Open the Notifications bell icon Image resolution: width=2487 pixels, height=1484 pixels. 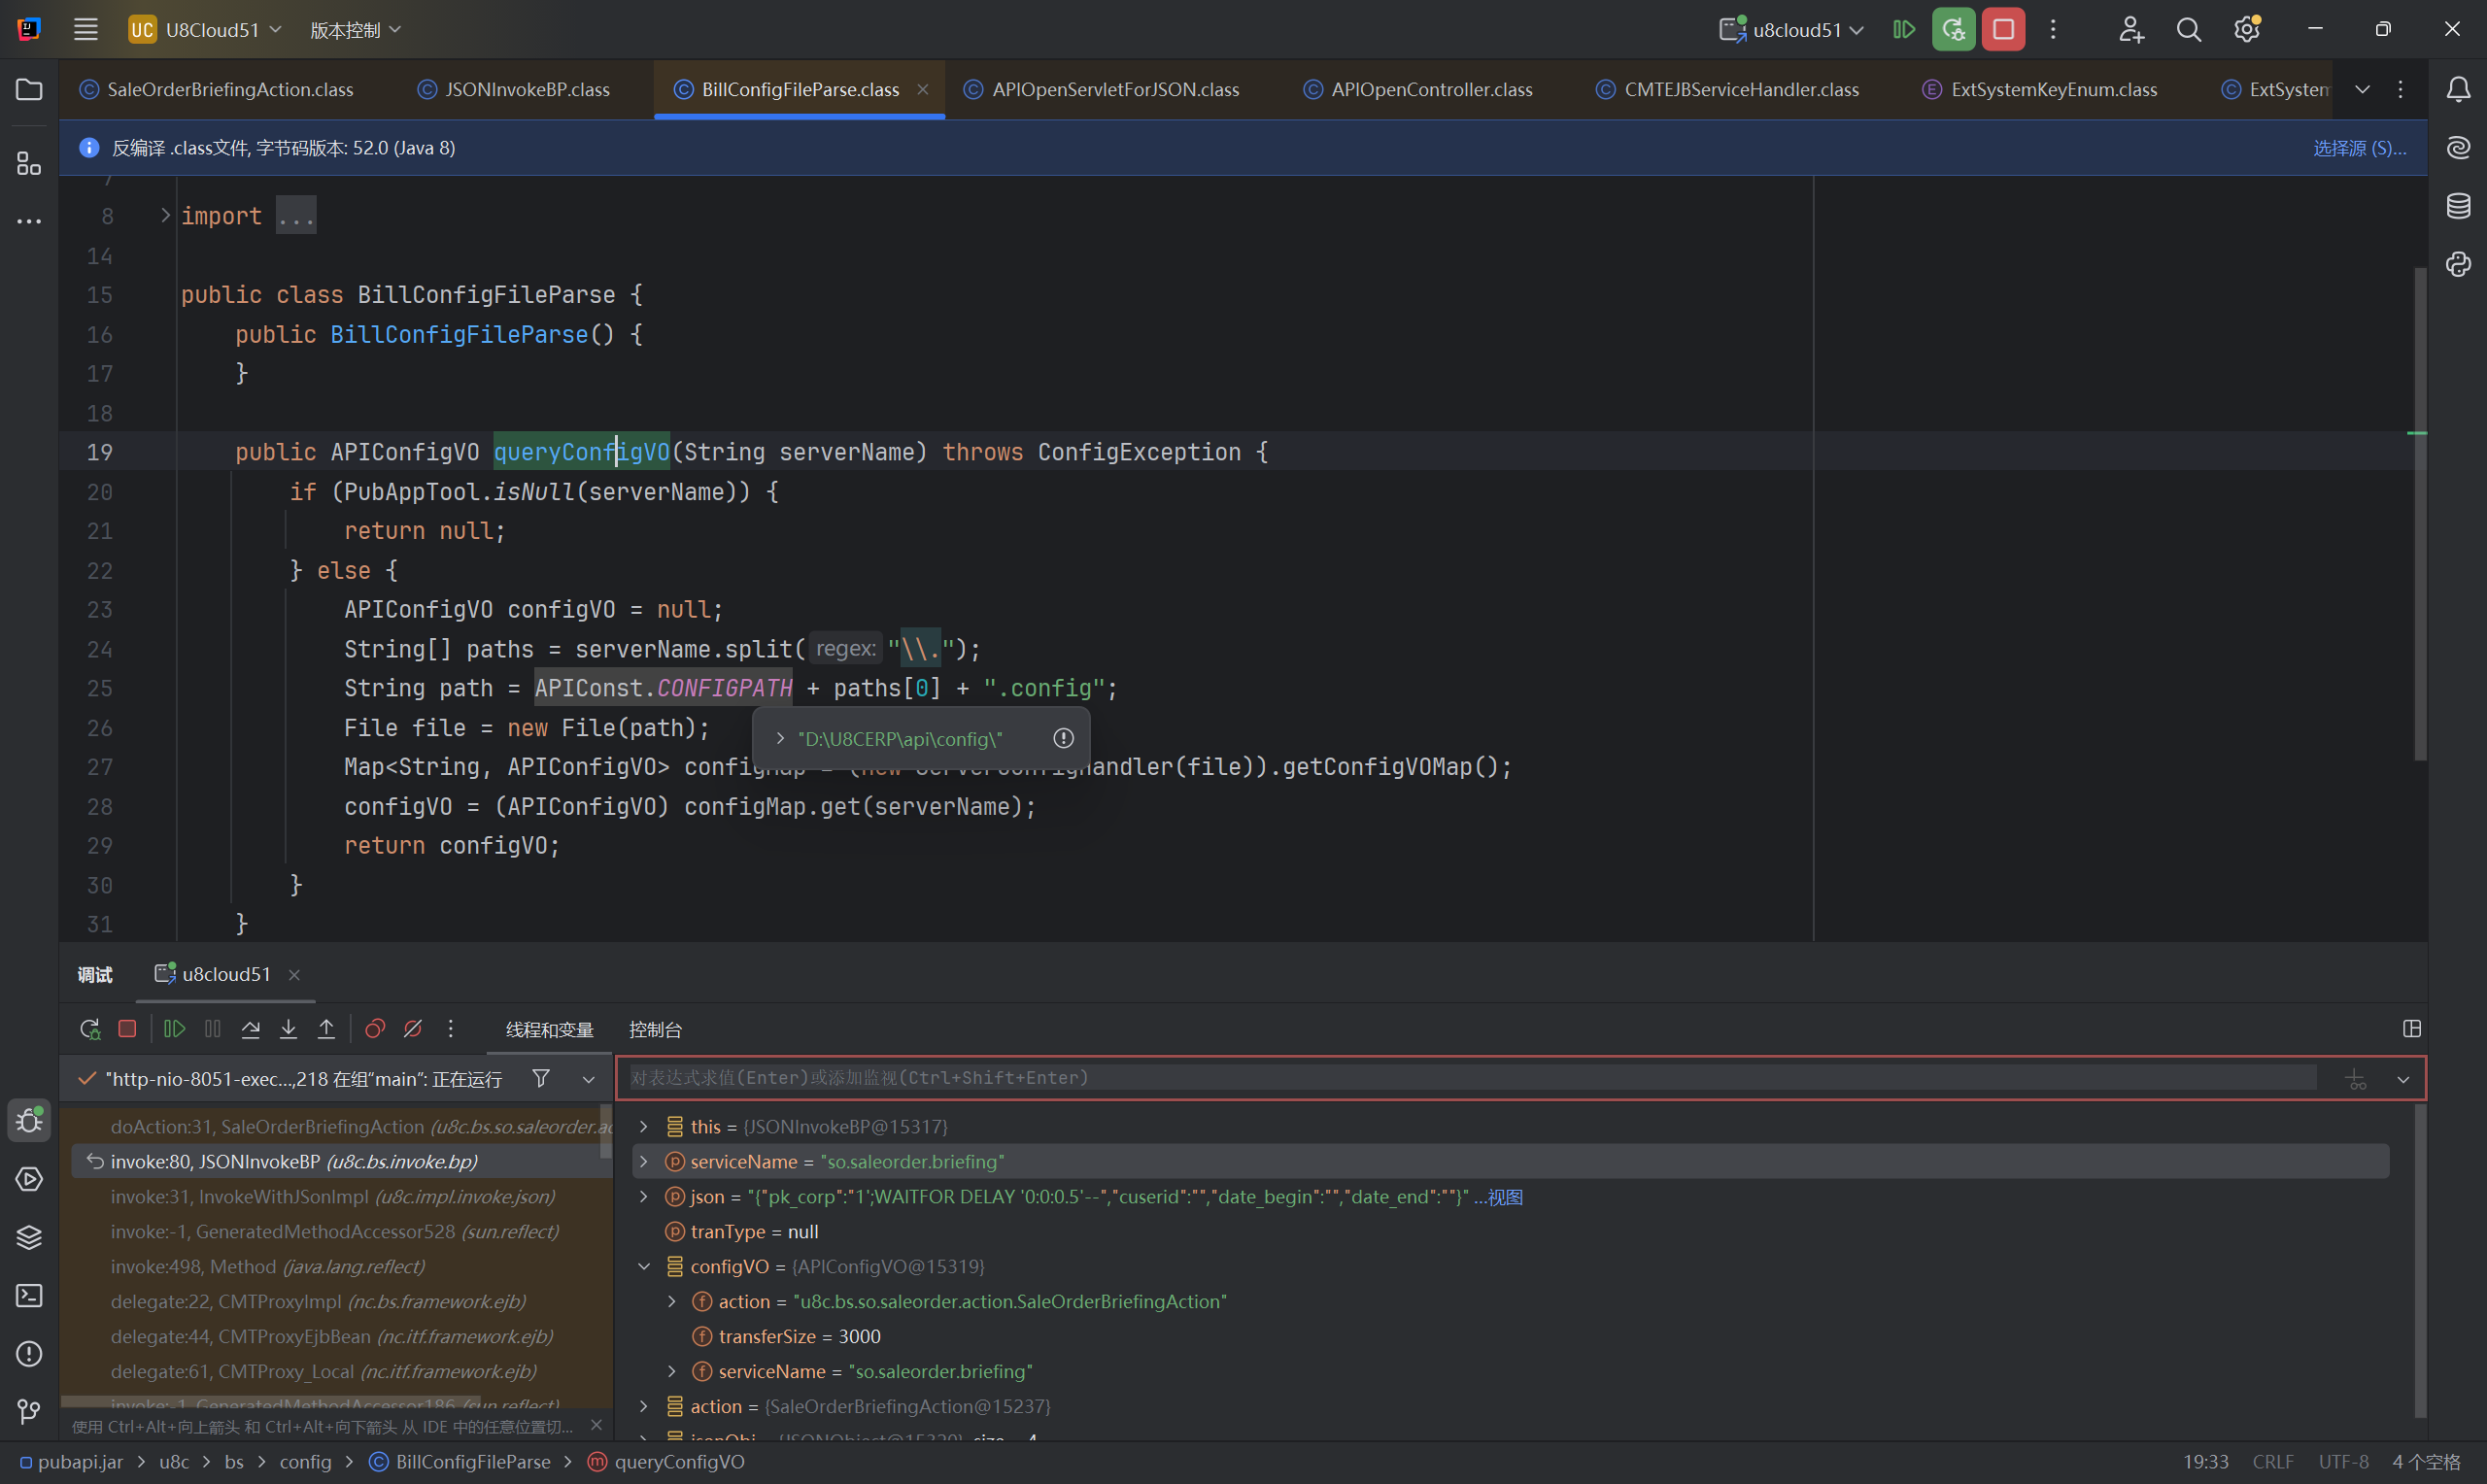click(x=2458, y=90)
